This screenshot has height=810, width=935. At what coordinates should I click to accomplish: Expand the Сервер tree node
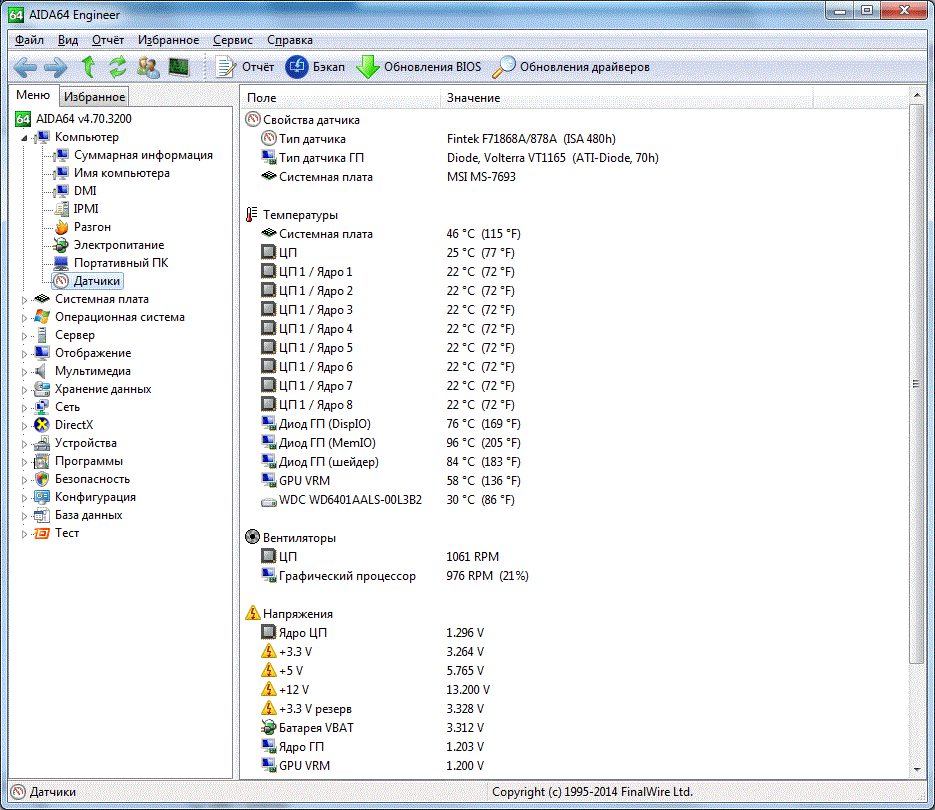coord(24,336)
